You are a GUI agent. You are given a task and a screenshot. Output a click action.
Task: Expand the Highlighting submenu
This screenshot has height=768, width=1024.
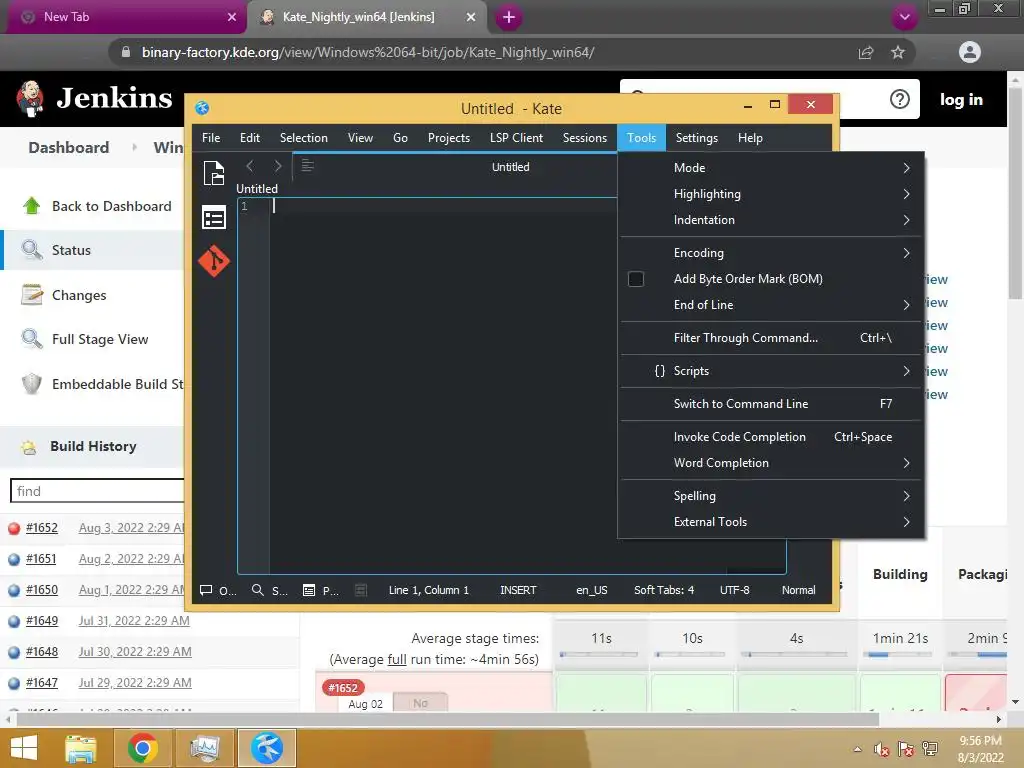click(771, 194)
